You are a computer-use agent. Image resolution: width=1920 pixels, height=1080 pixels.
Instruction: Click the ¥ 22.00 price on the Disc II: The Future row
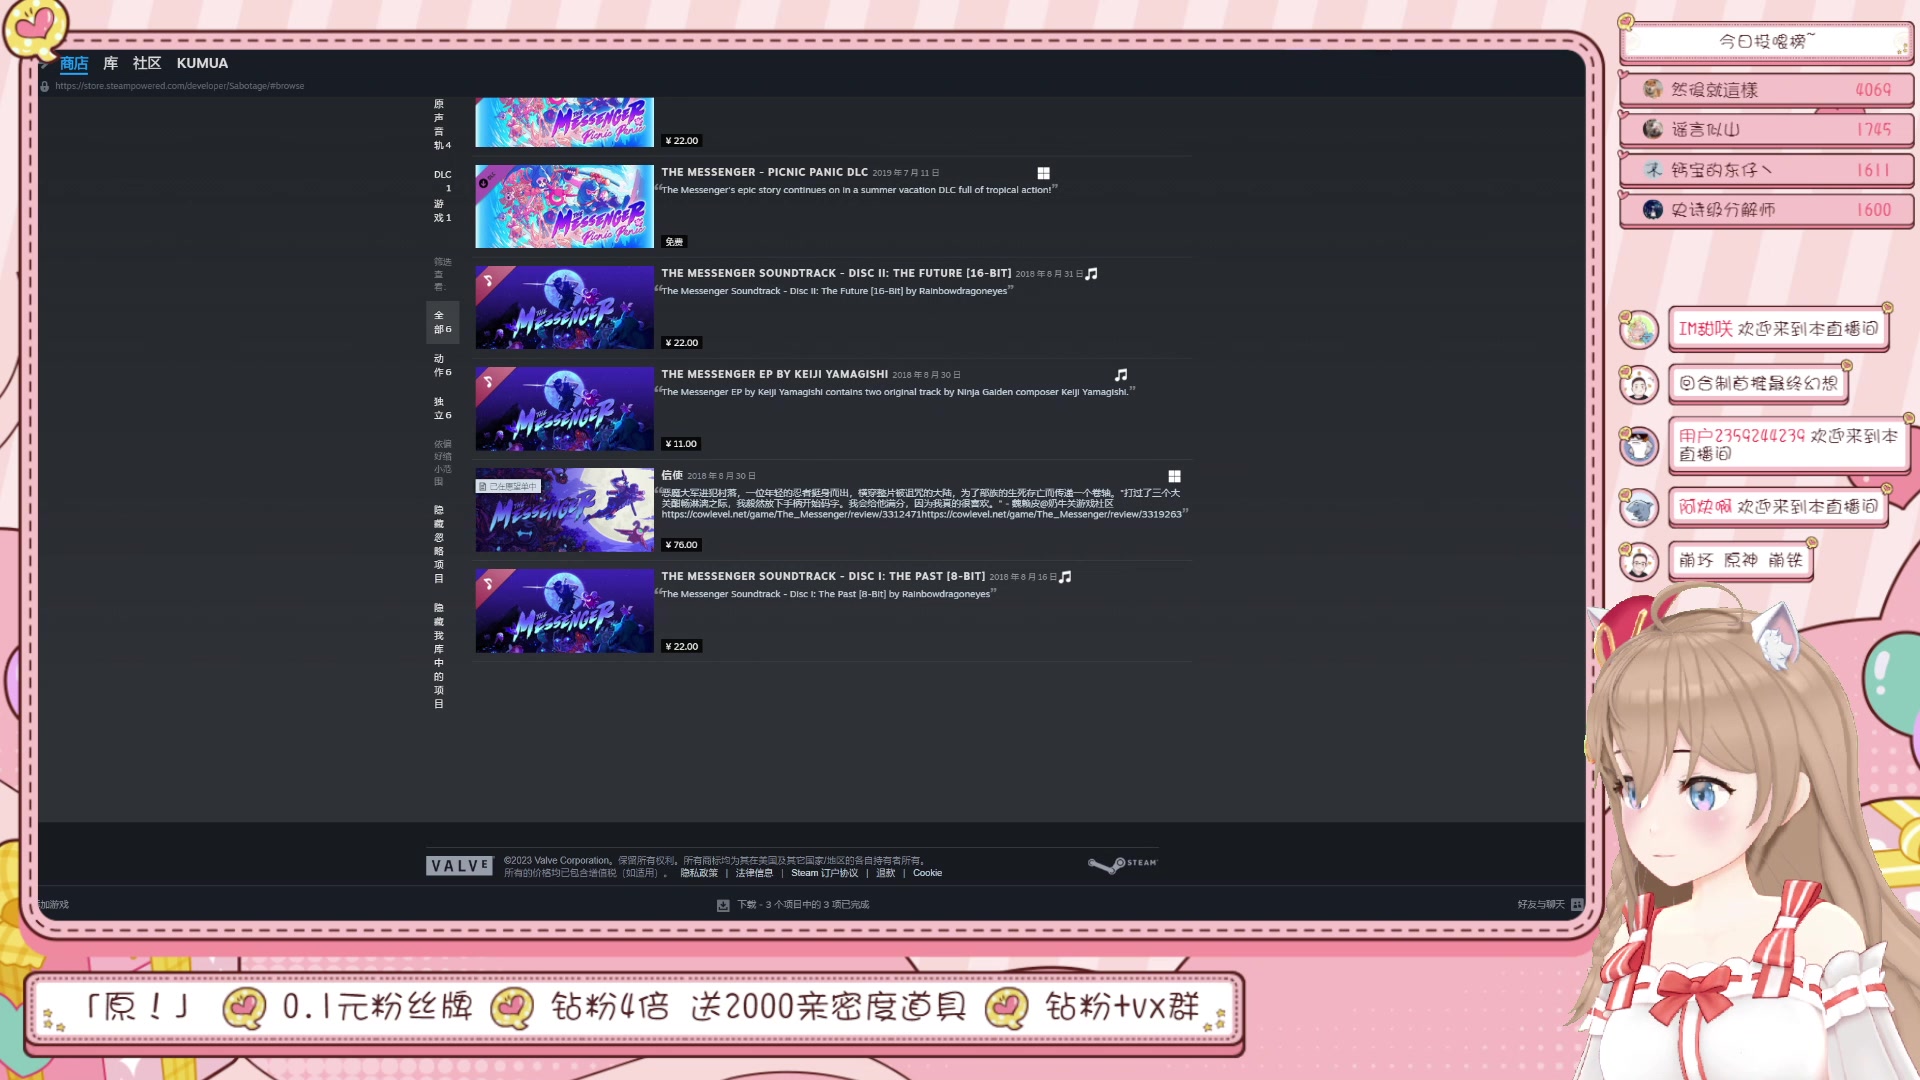point(682,343)
